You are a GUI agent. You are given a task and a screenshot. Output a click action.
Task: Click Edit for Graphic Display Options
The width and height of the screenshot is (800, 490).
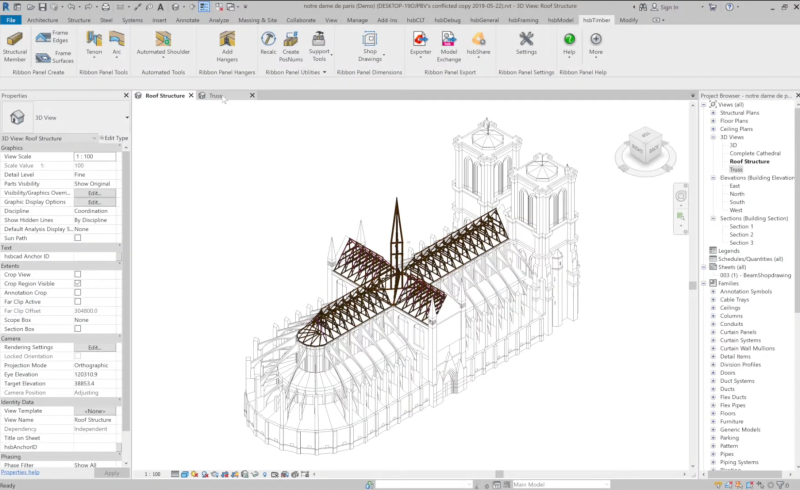tap(95, 202)
